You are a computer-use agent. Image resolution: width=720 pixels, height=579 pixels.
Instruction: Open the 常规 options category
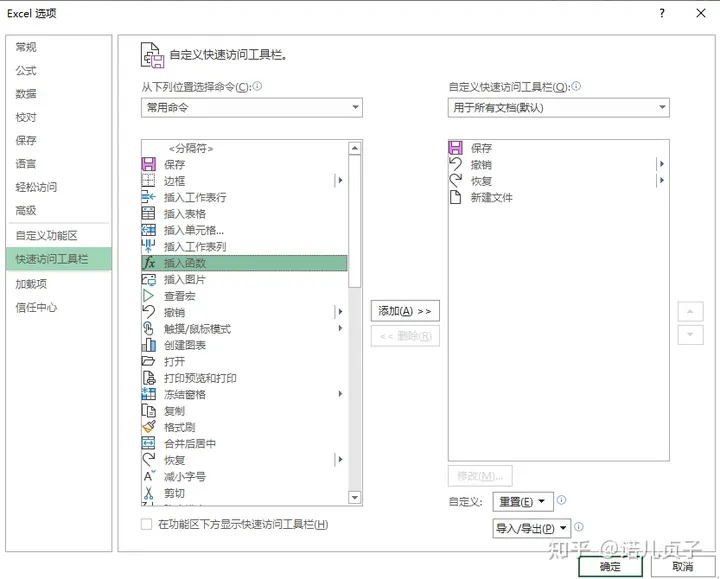click(59, 47)
